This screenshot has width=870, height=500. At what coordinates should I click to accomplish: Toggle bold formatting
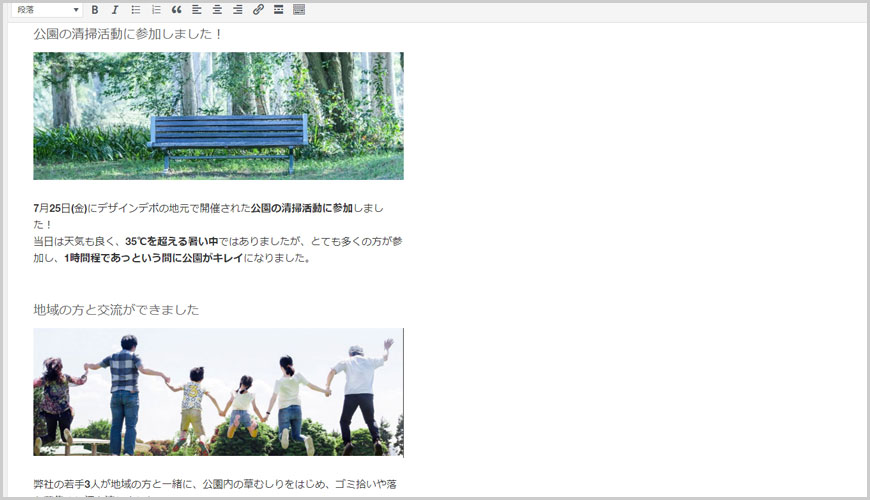(95, 10)
